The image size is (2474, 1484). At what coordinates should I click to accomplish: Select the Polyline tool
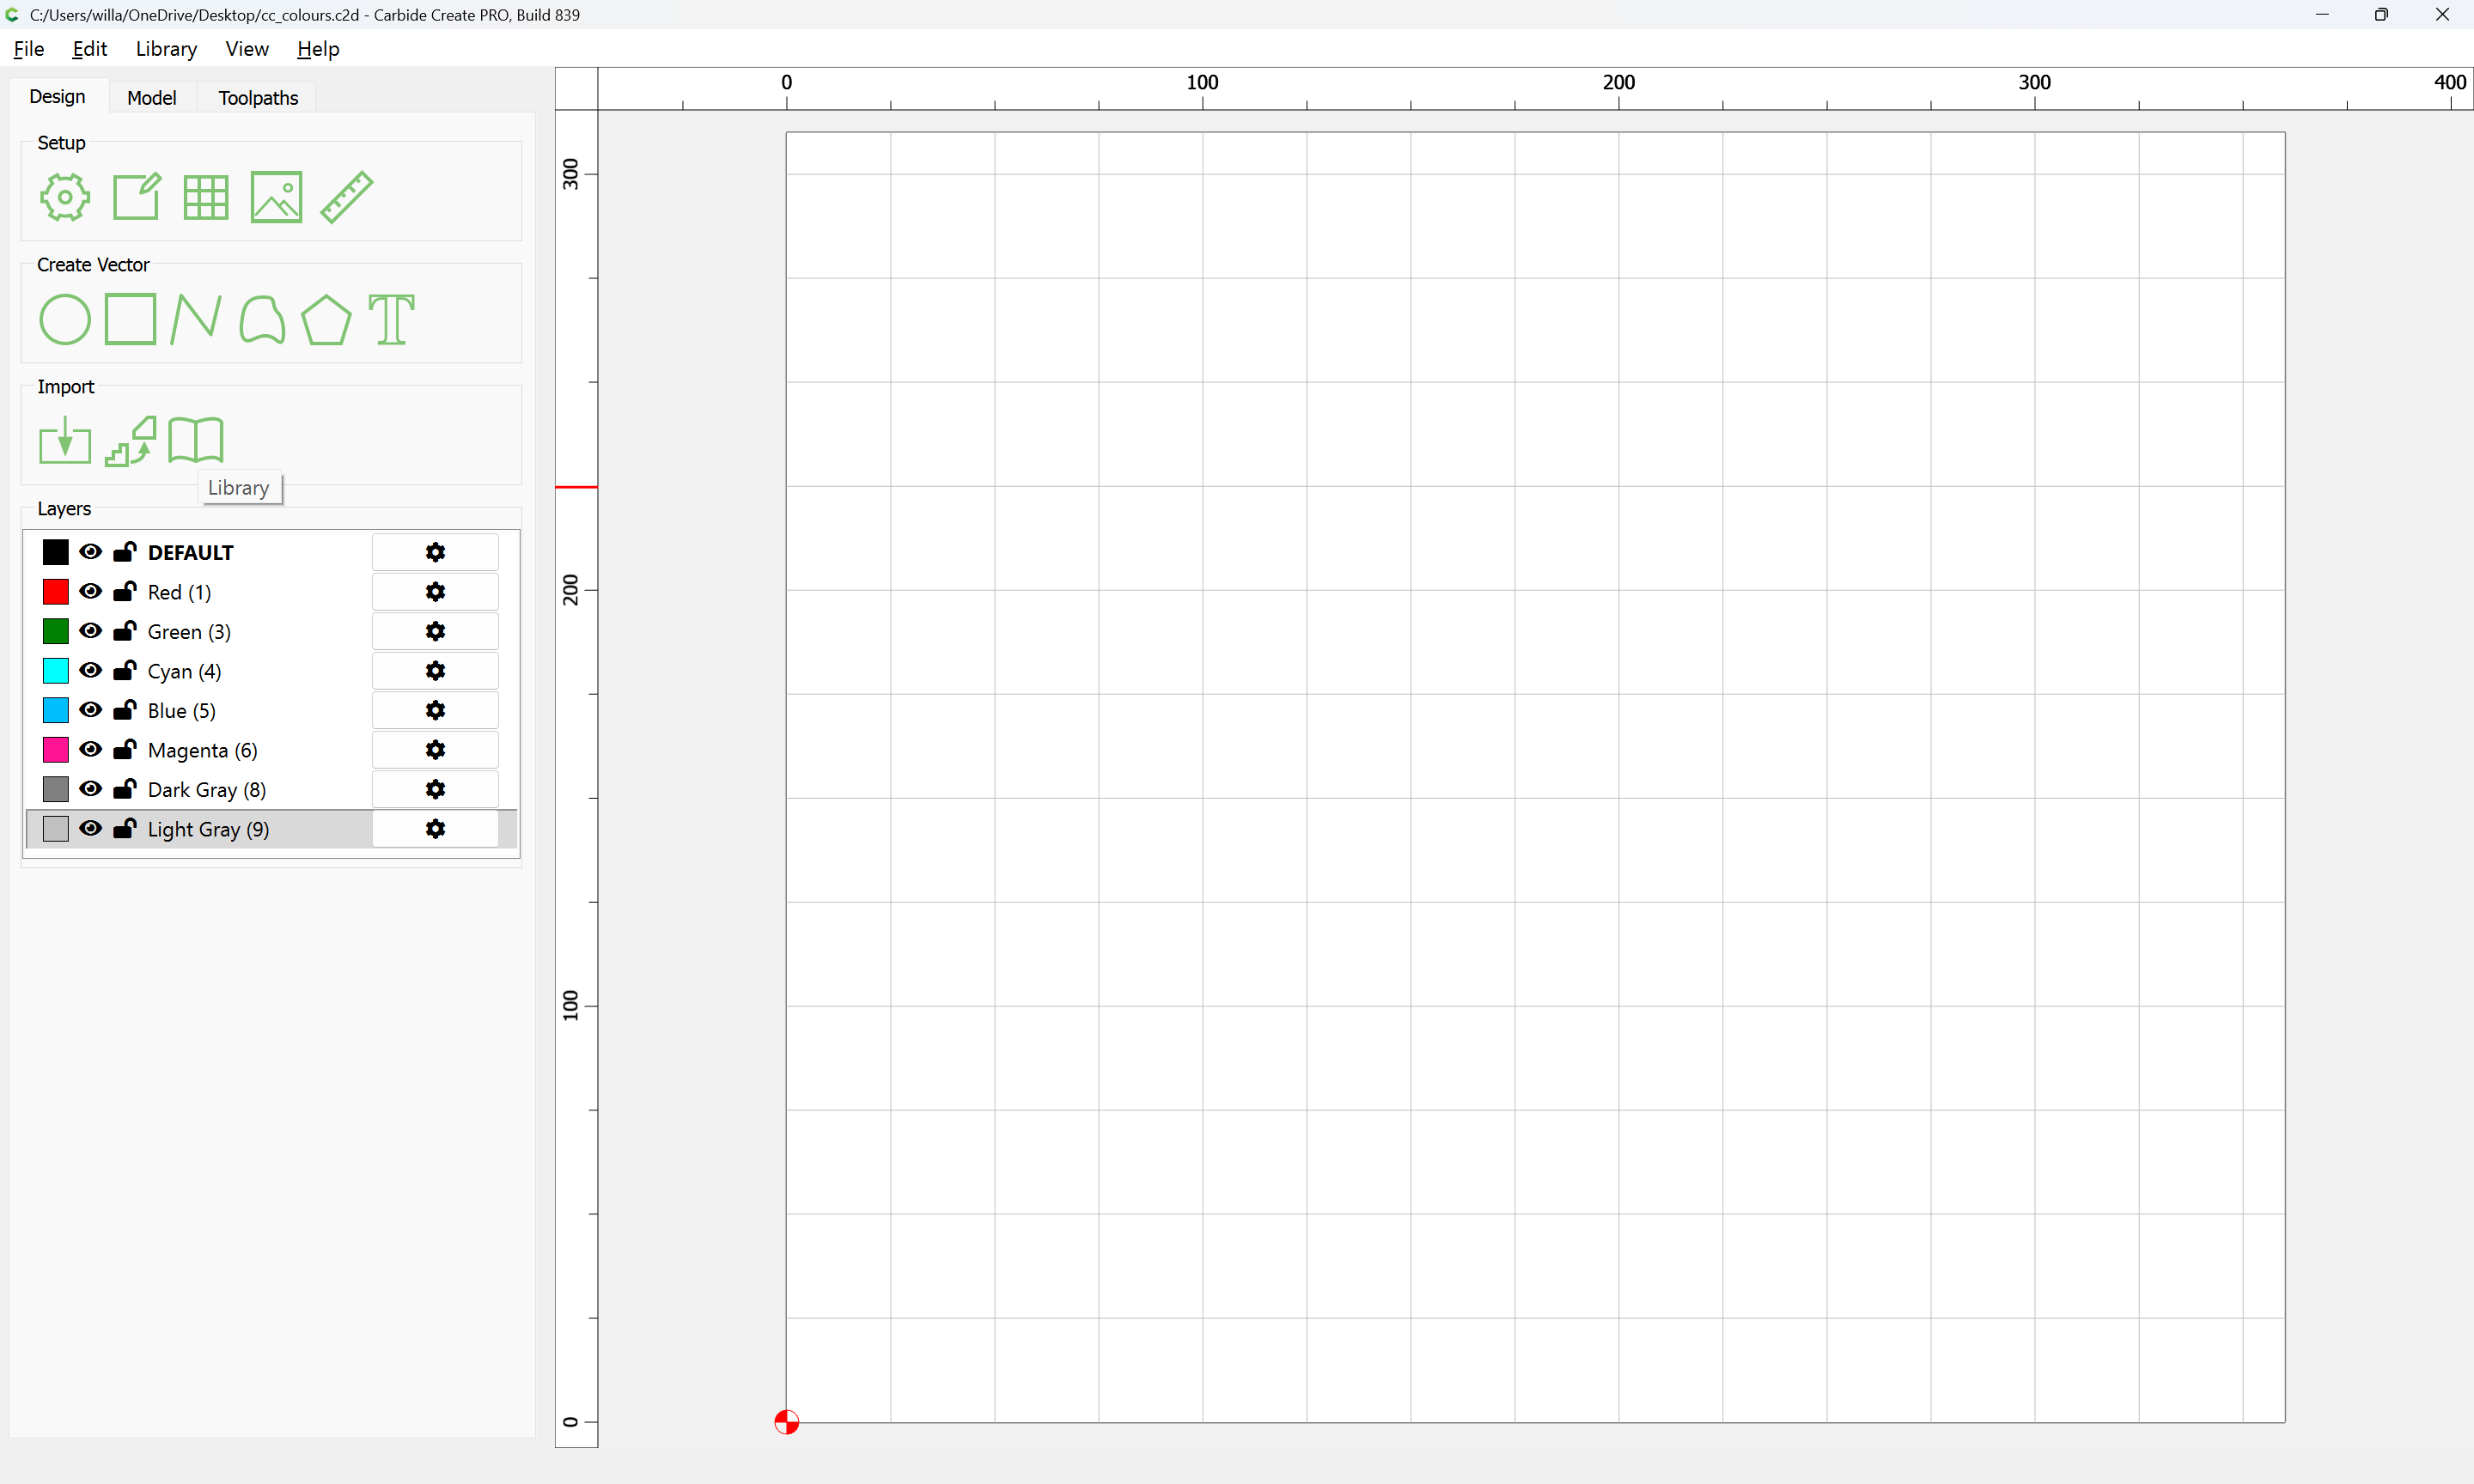coord(195,320)
